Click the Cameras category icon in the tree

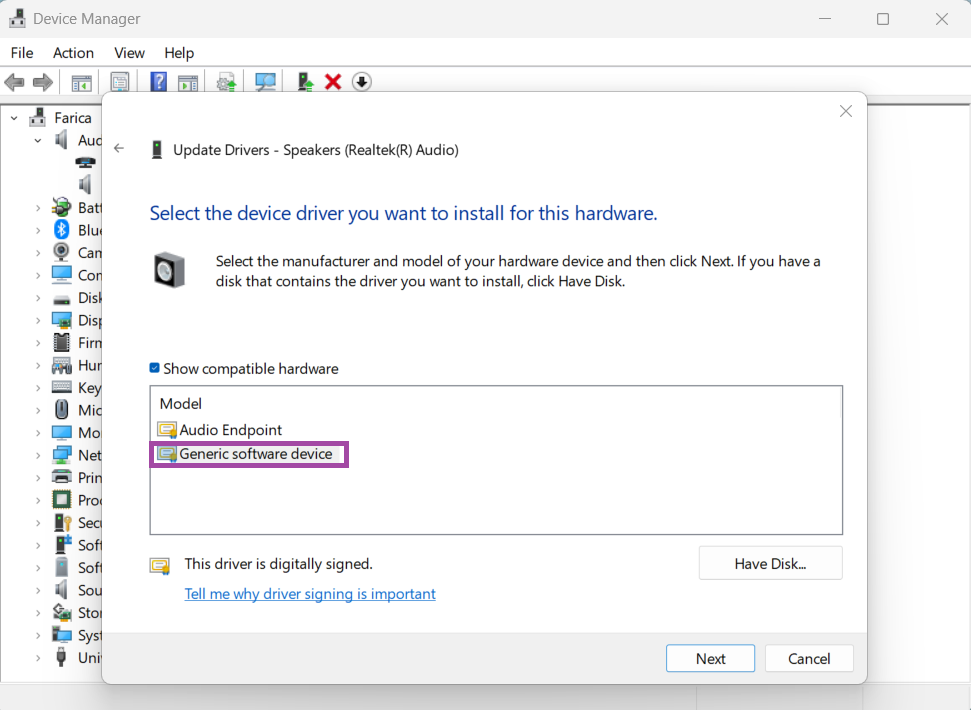coord(62,253)
